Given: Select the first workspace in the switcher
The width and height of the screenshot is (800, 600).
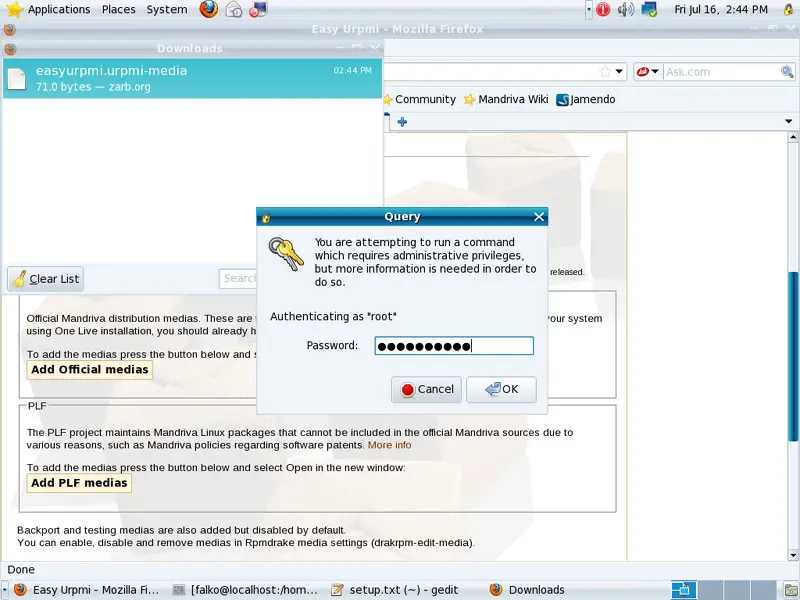Looking at the screenshot, I should tap(684, 590).
